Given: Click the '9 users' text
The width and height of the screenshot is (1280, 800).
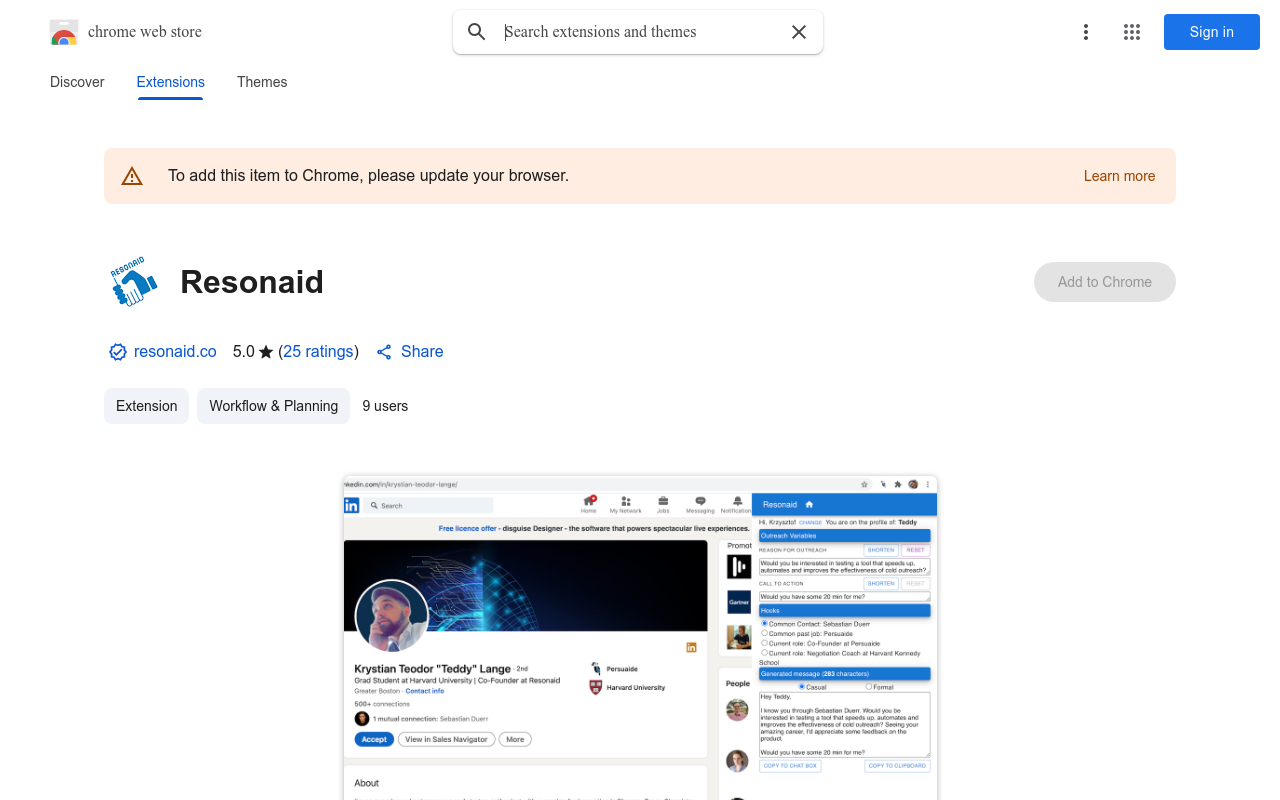Looking at the screenshot, I should 385,406.
